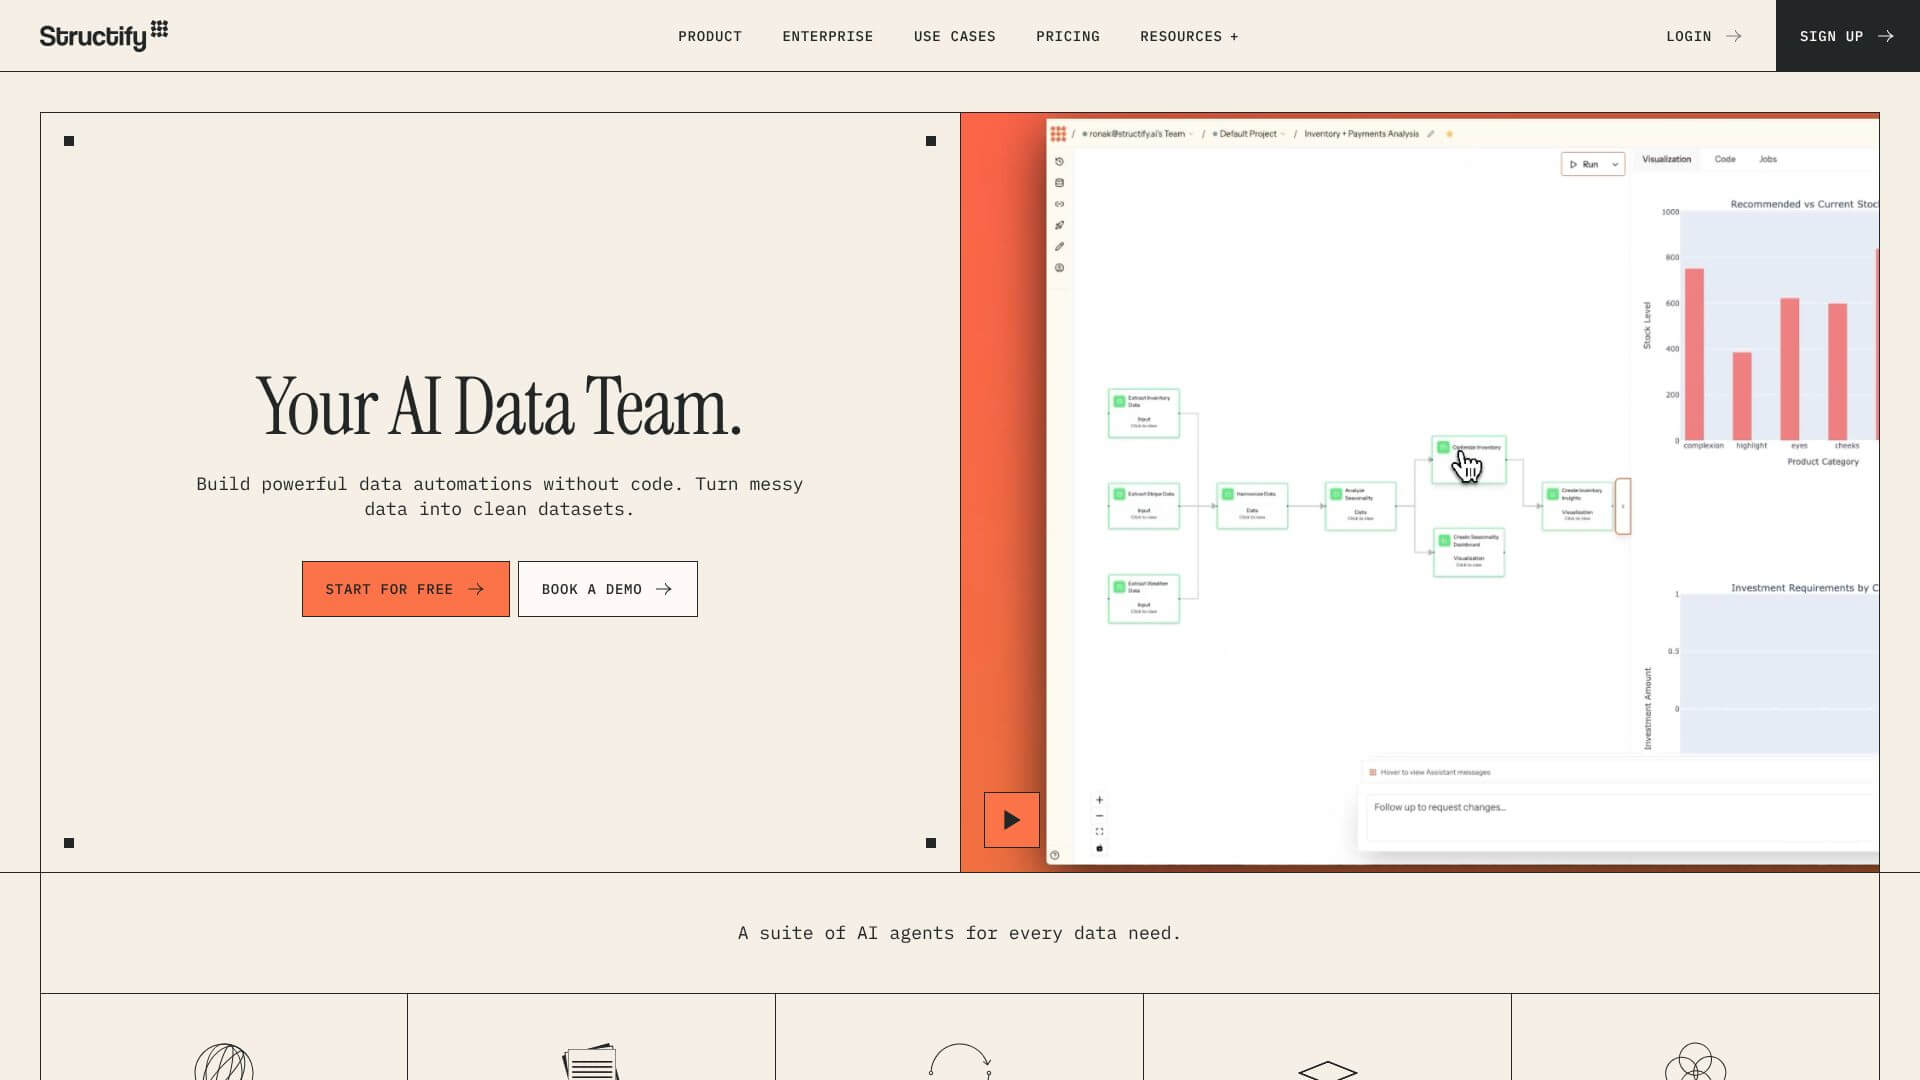Open the pencil tool in the sidebar
The height and width of the screenshot is (1080, 1920).
point(1059,246)
